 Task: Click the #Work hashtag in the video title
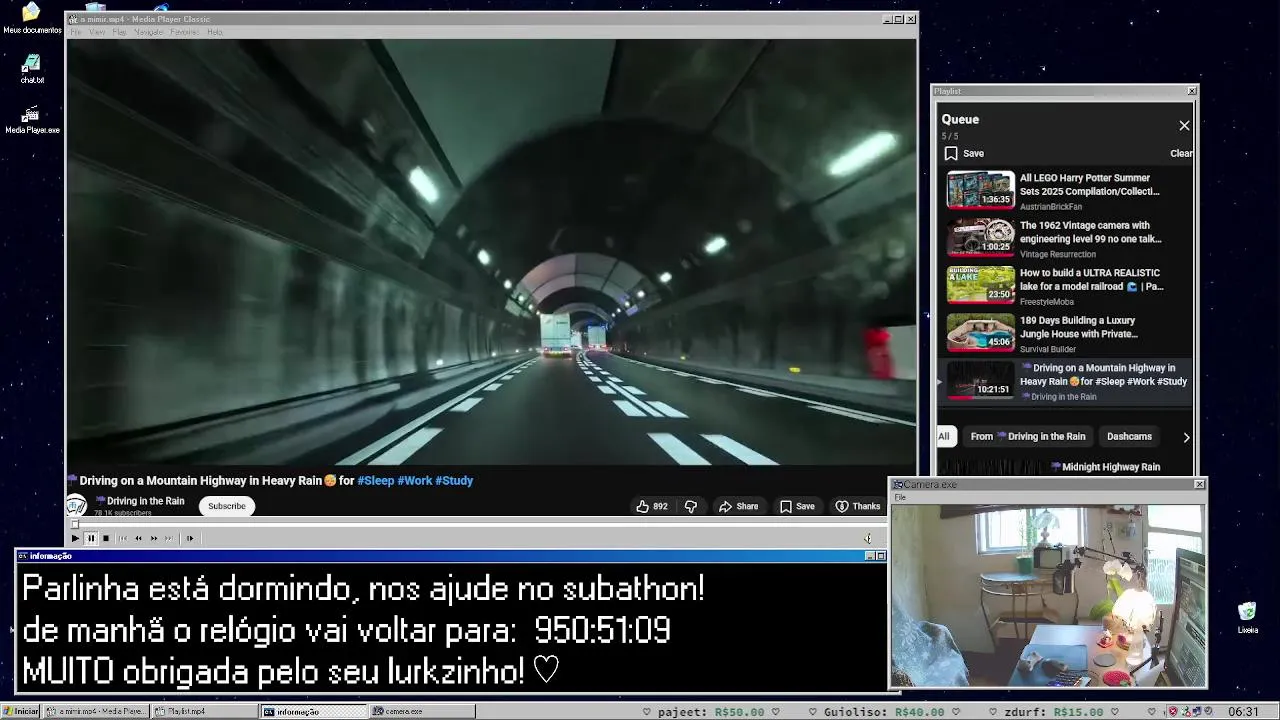click(x=415, y=481)
